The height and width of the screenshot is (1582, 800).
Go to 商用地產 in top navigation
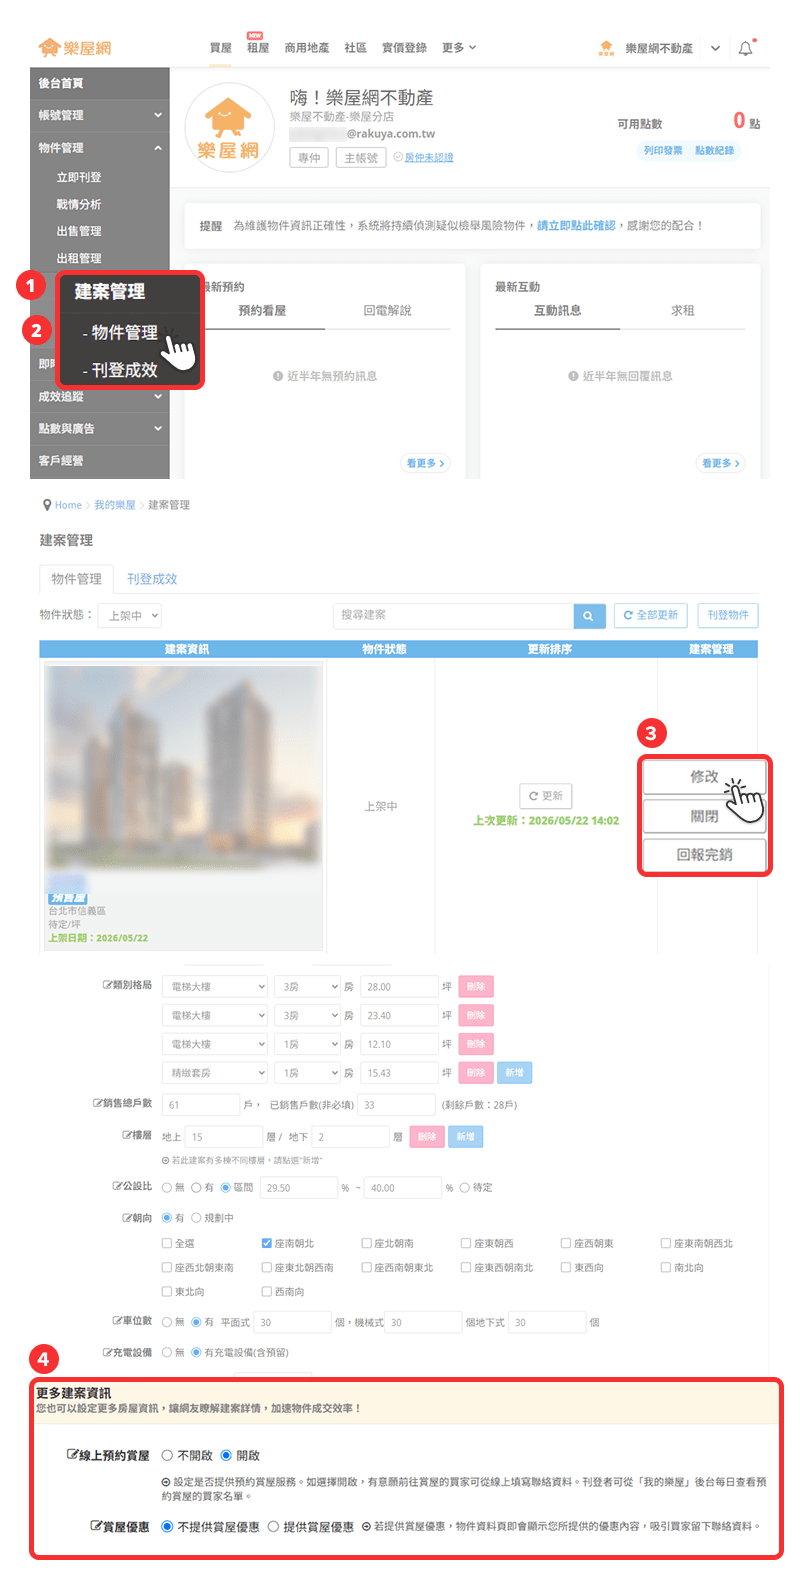pos(307,47)
